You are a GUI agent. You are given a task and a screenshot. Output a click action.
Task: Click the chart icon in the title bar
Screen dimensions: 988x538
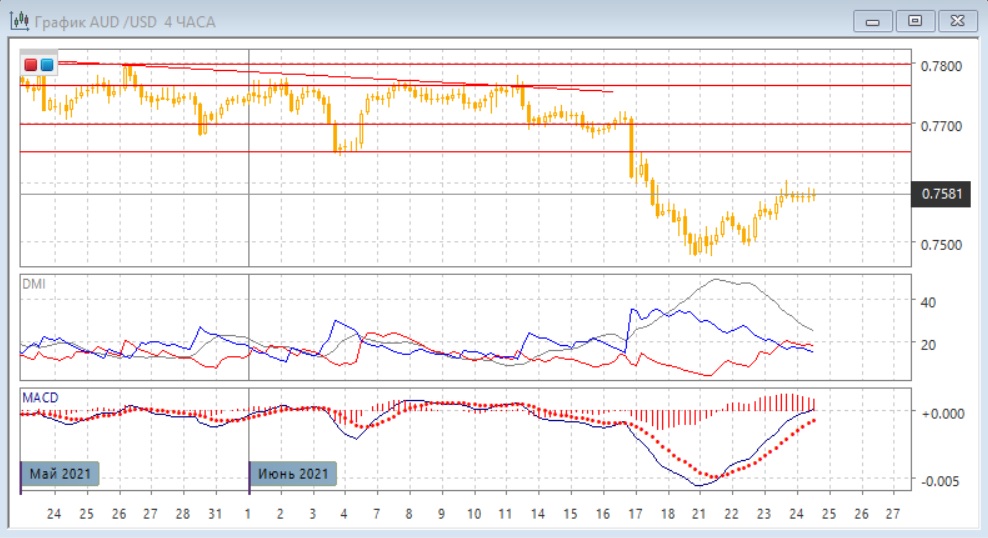pos(18,21)
